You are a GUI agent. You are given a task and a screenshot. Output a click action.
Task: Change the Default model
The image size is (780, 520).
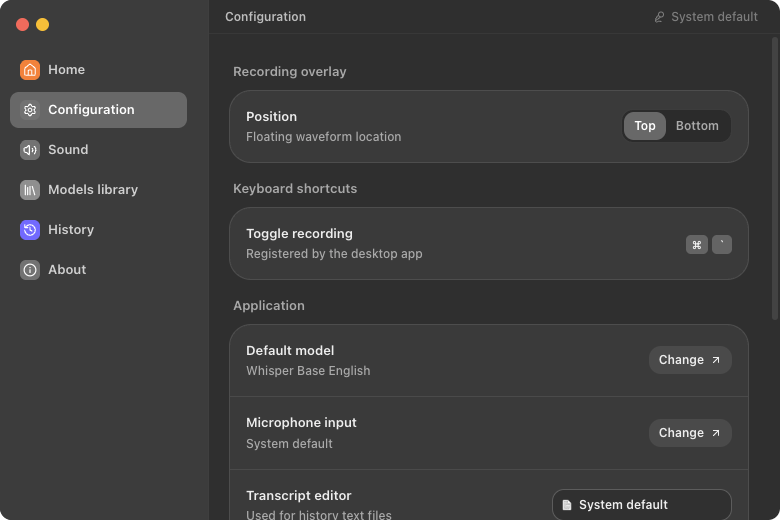click(690, 360)
